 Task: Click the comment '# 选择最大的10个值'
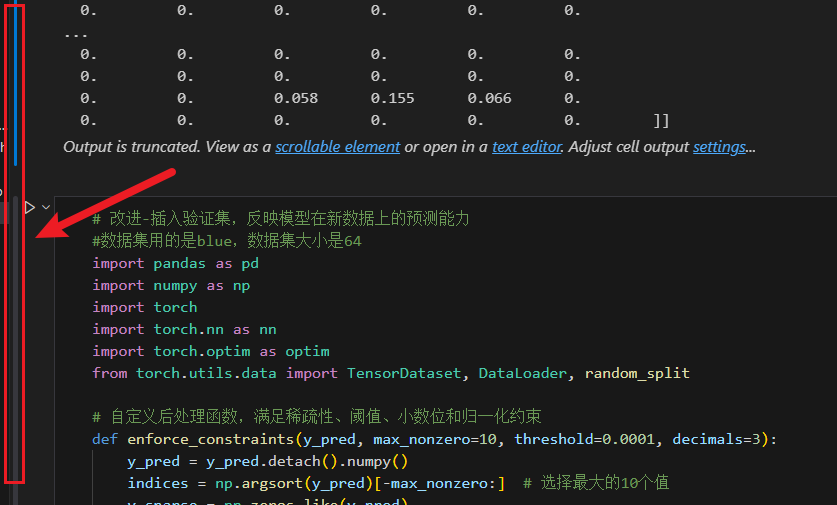click(x=596, y=483)
